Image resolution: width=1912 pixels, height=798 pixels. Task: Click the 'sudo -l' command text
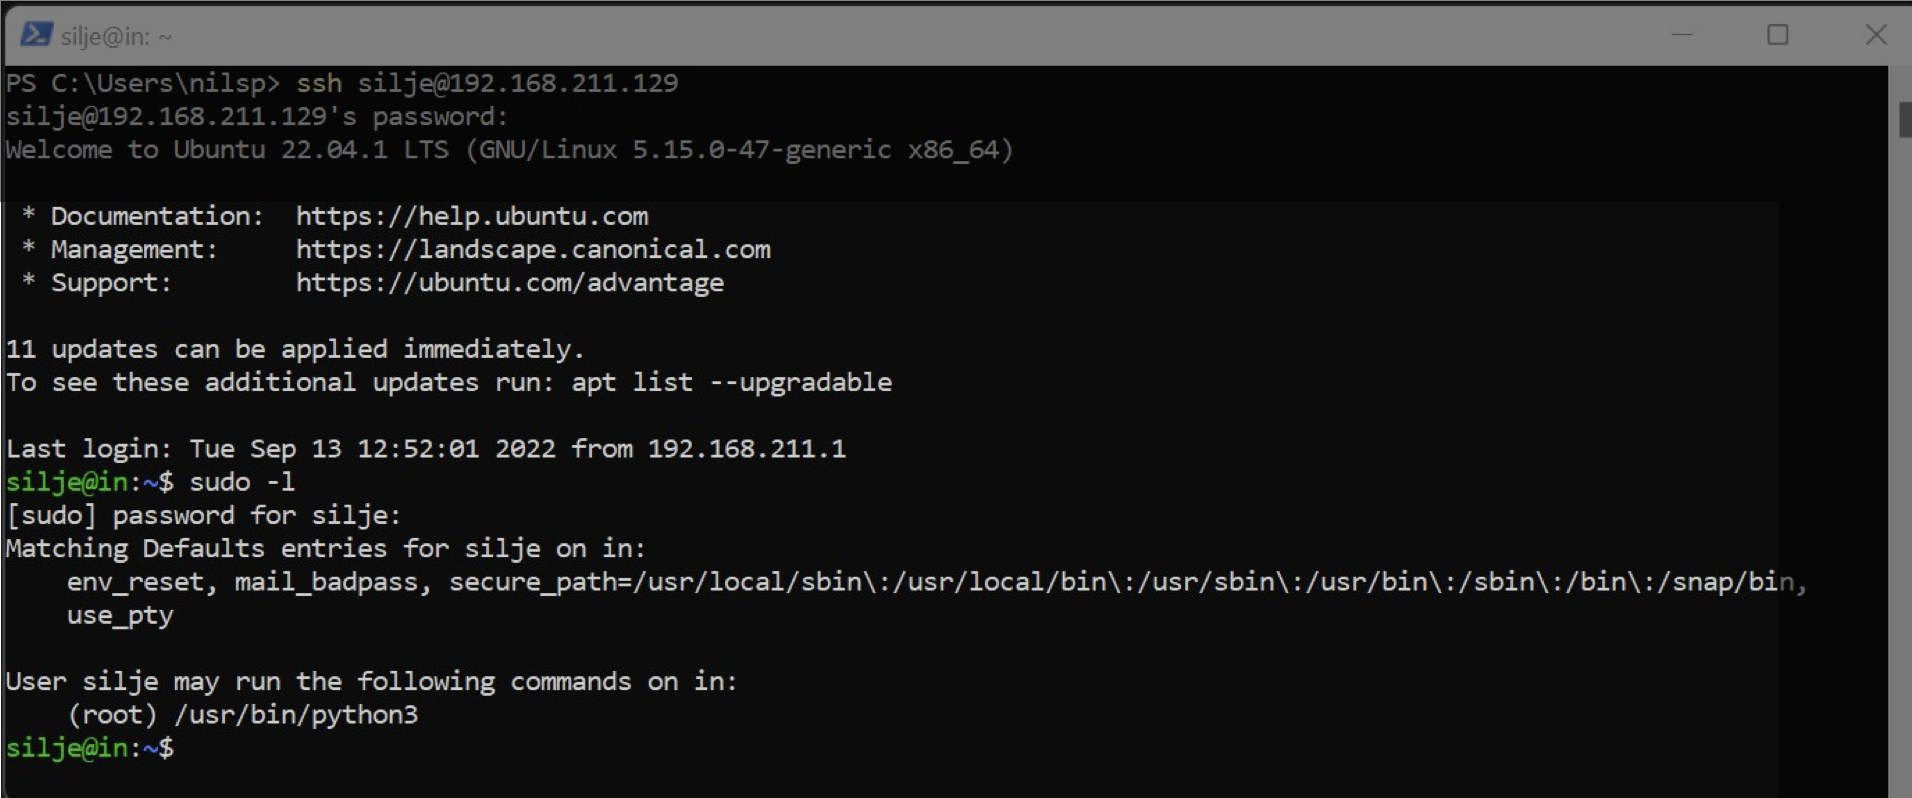click(x=242, y=482)
